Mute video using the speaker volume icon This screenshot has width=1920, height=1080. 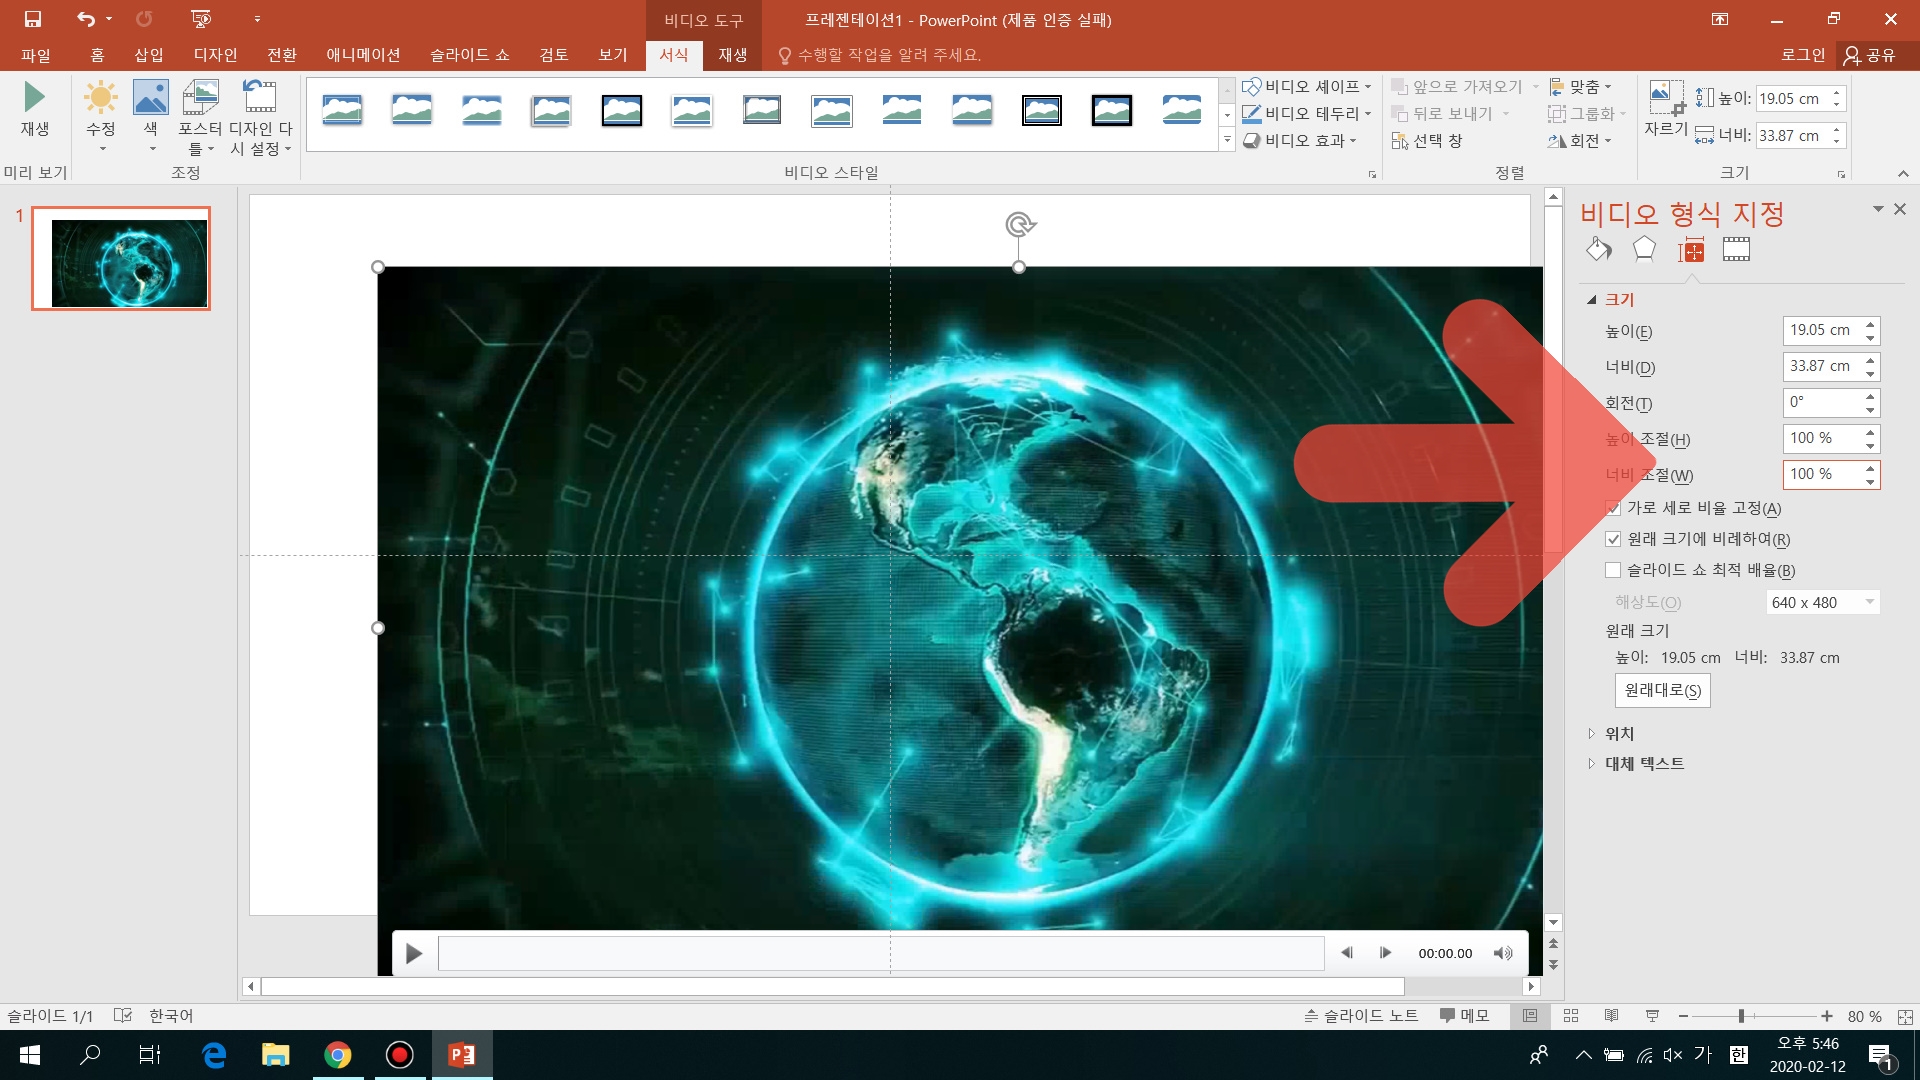click(x=1502, y=953)
